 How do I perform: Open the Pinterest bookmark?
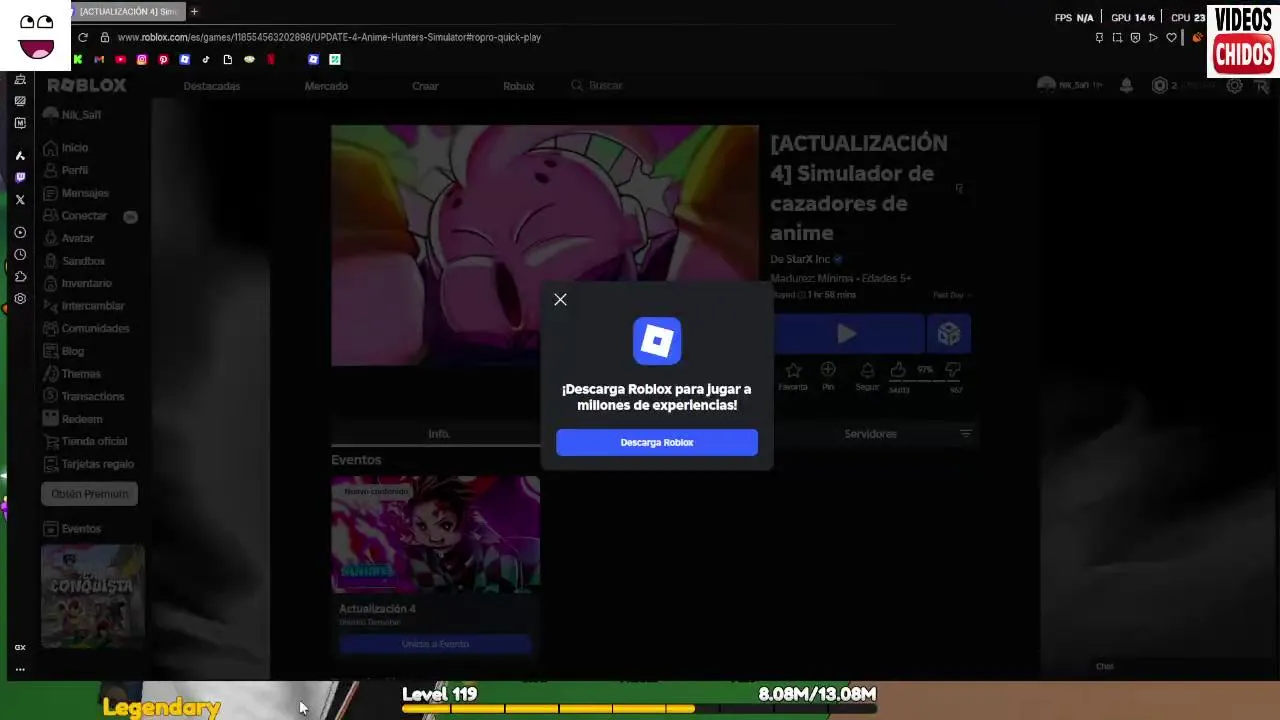(x=163, y=59)
